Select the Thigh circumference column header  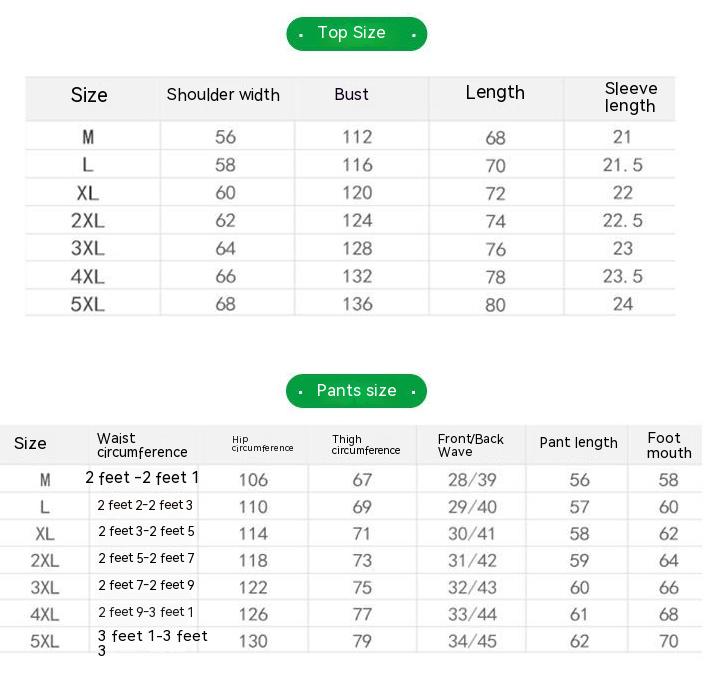[365, 445]
